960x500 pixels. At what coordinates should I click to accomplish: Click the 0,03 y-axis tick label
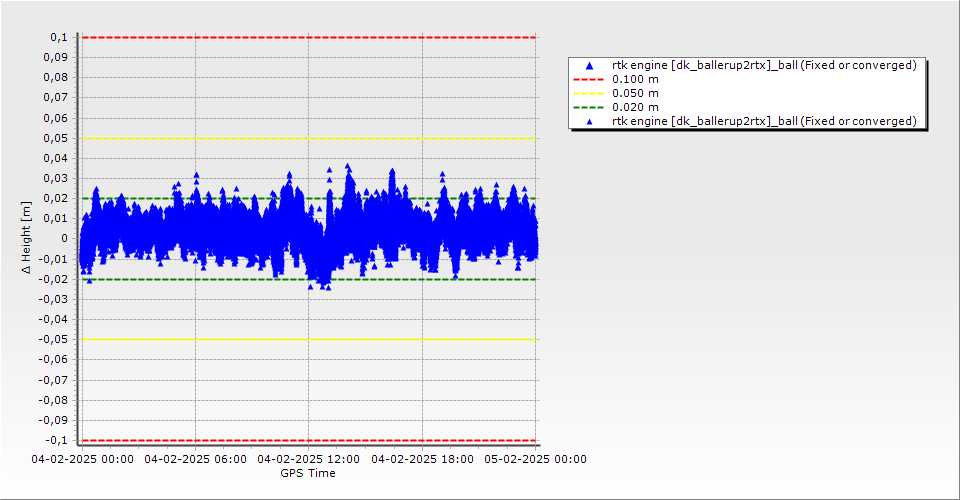(56, 178)
